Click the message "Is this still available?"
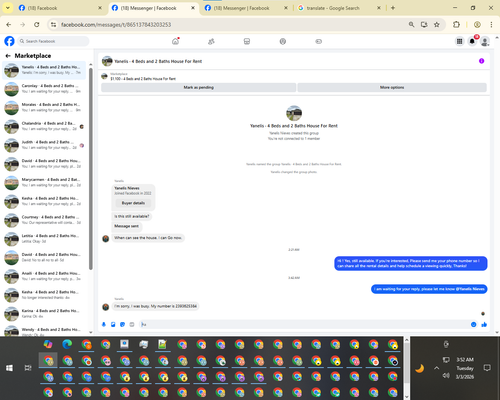The width and height of the screenshot is (500, 400). pos(132,216)
